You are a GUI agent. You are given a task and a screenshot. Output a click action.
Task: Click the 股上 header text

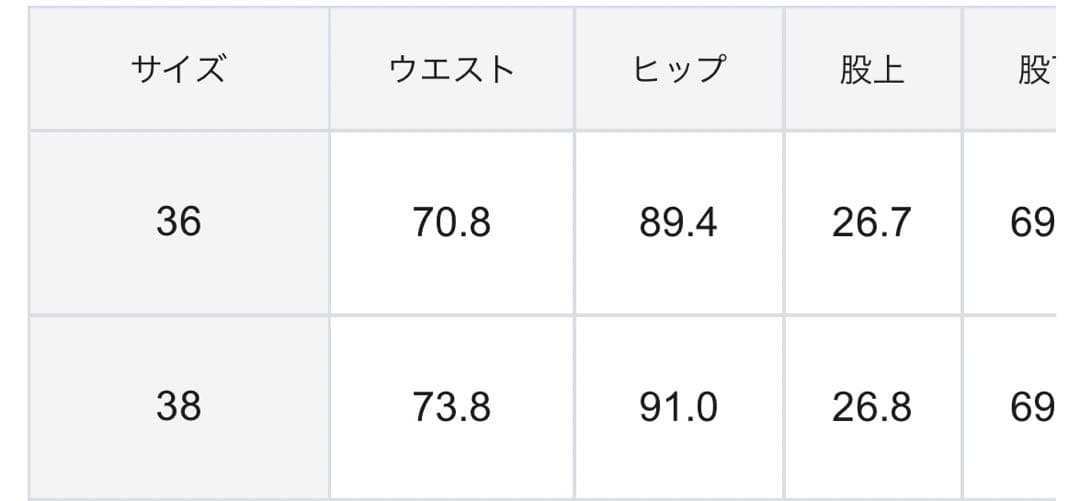pos(872,70)
